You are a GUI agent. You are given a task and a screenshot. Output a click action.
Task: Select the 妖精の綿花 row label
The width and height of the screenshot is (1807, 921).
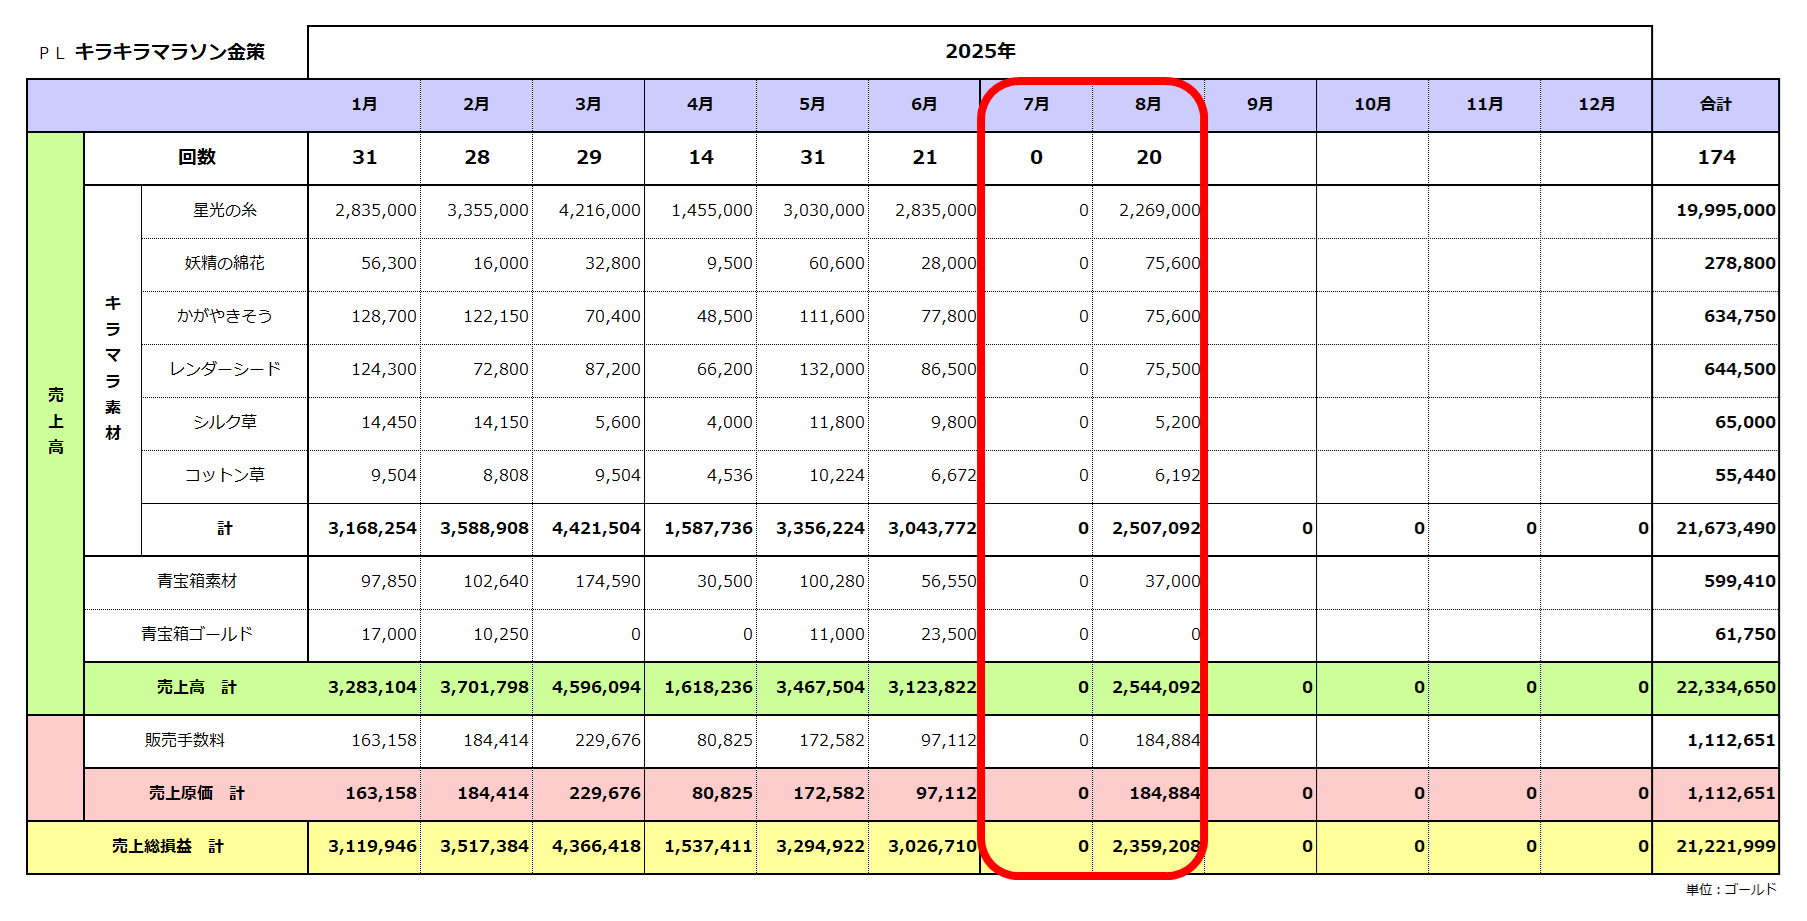pyautogui.click(x=224, y=264)
